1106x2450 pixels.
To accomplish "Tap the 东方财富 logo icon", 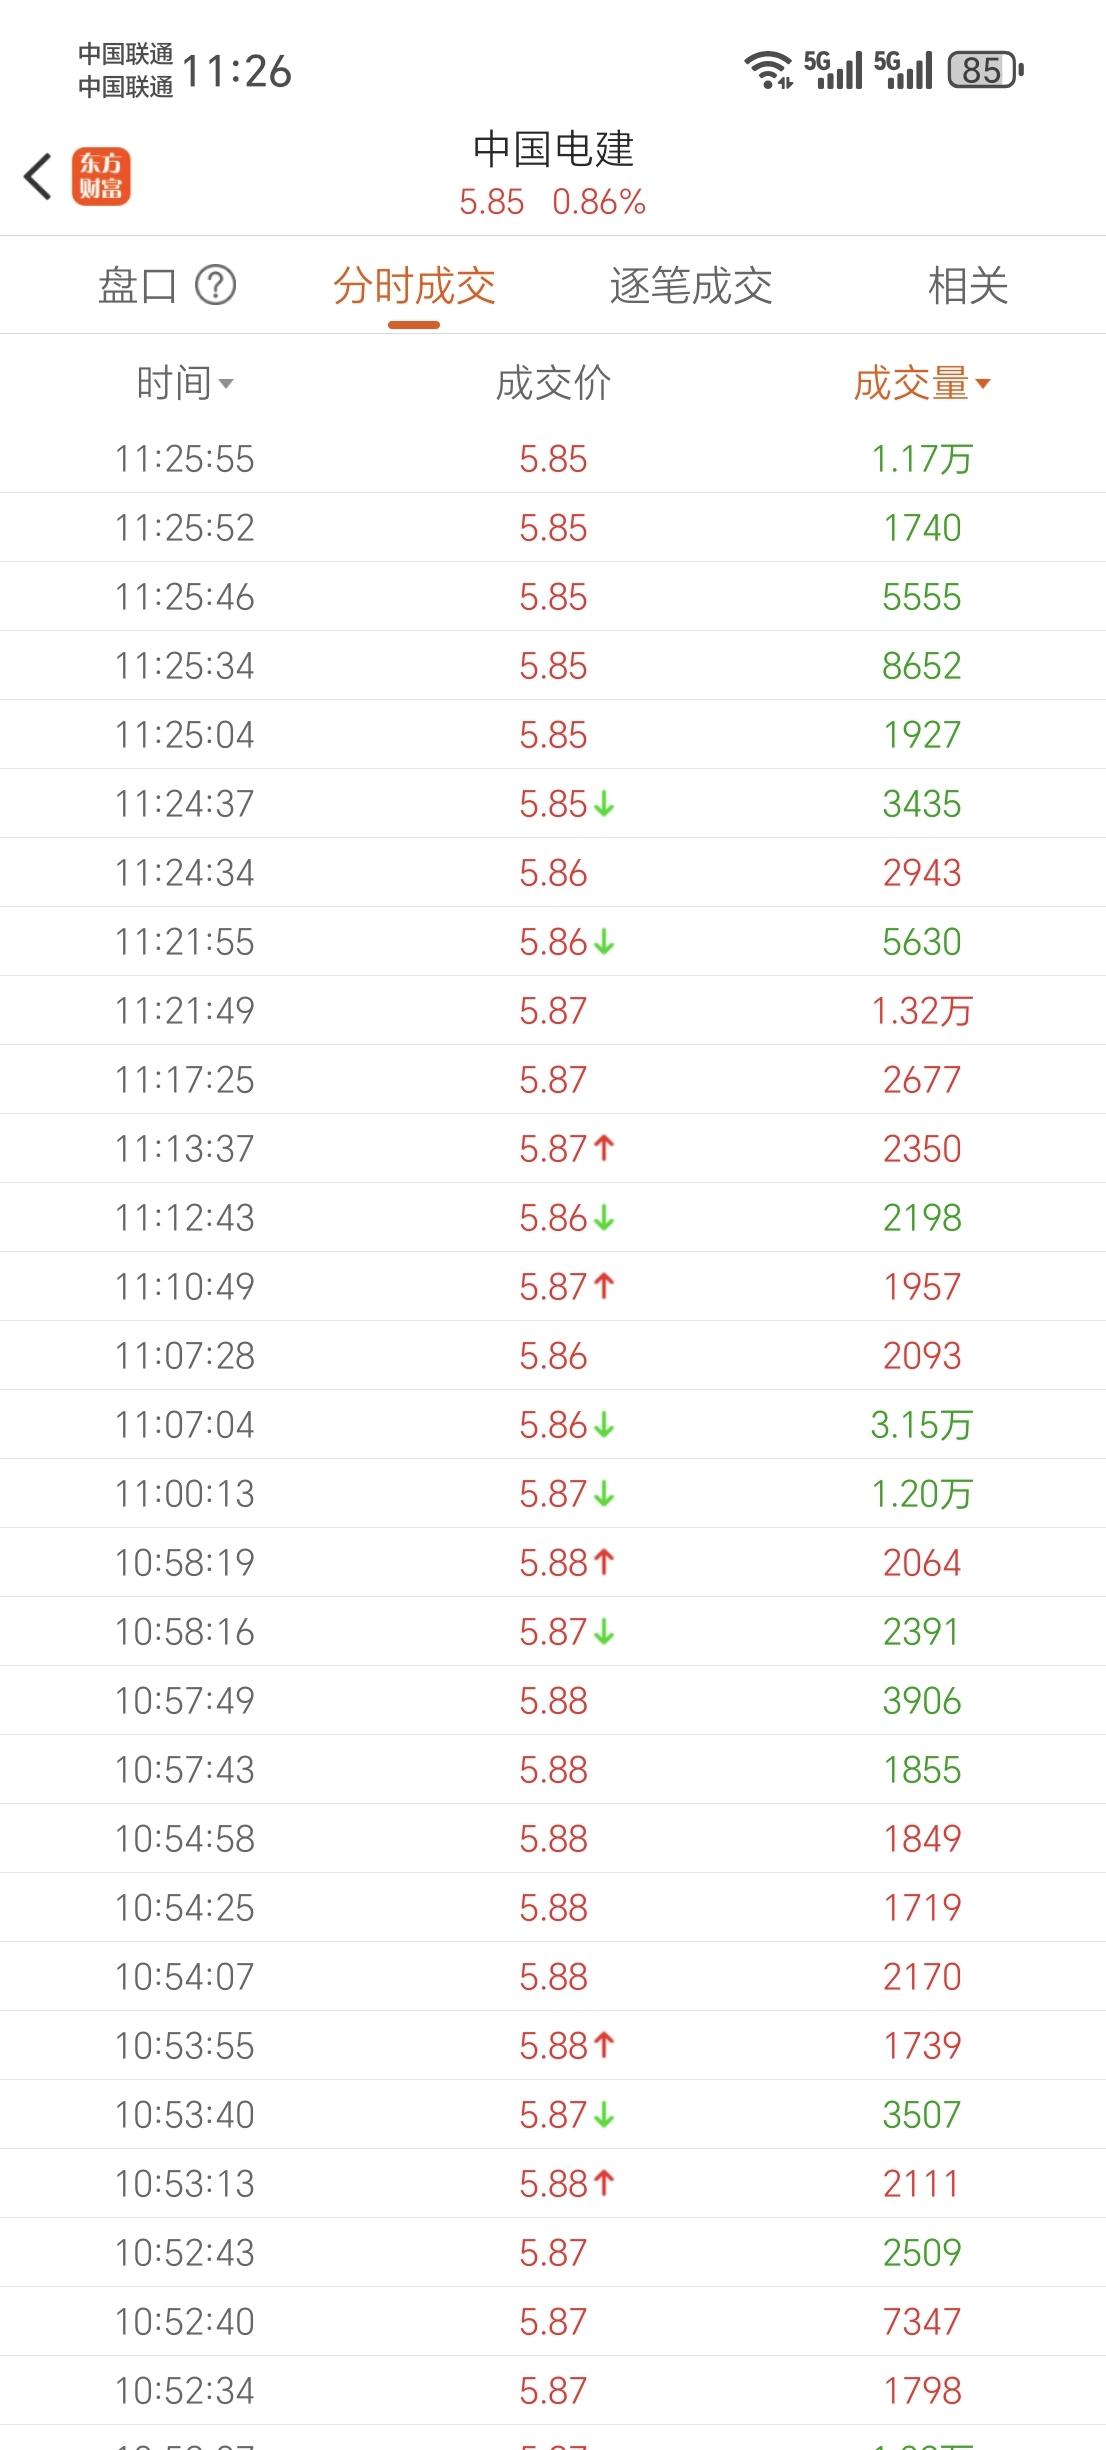I will click(101, 177).
